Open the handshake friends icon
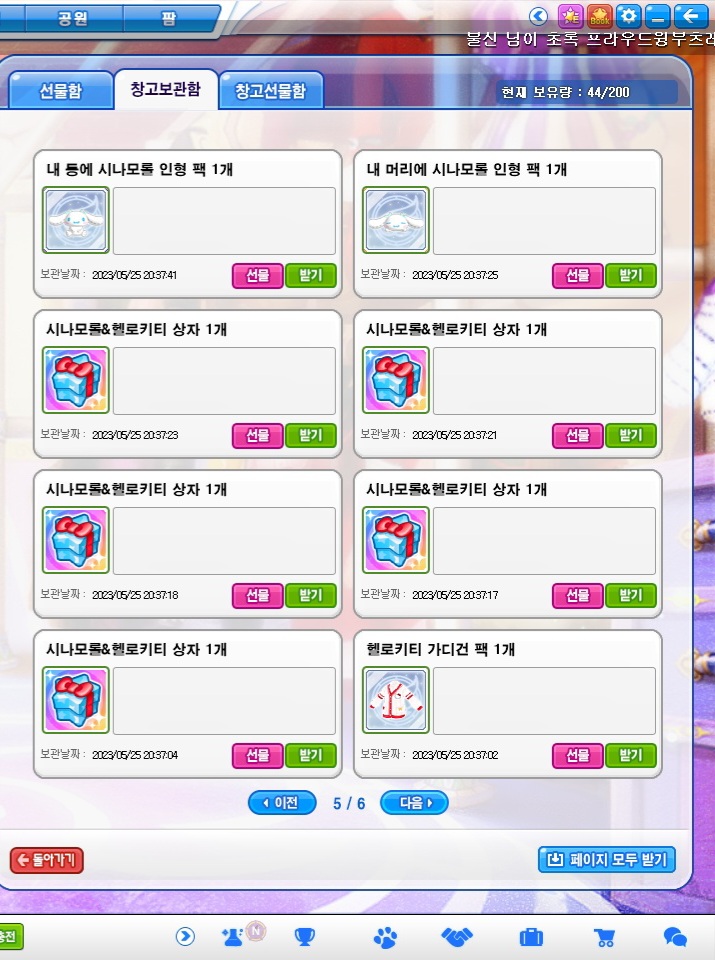This screenshot has width=715, height=960. [x=457, y=937]
